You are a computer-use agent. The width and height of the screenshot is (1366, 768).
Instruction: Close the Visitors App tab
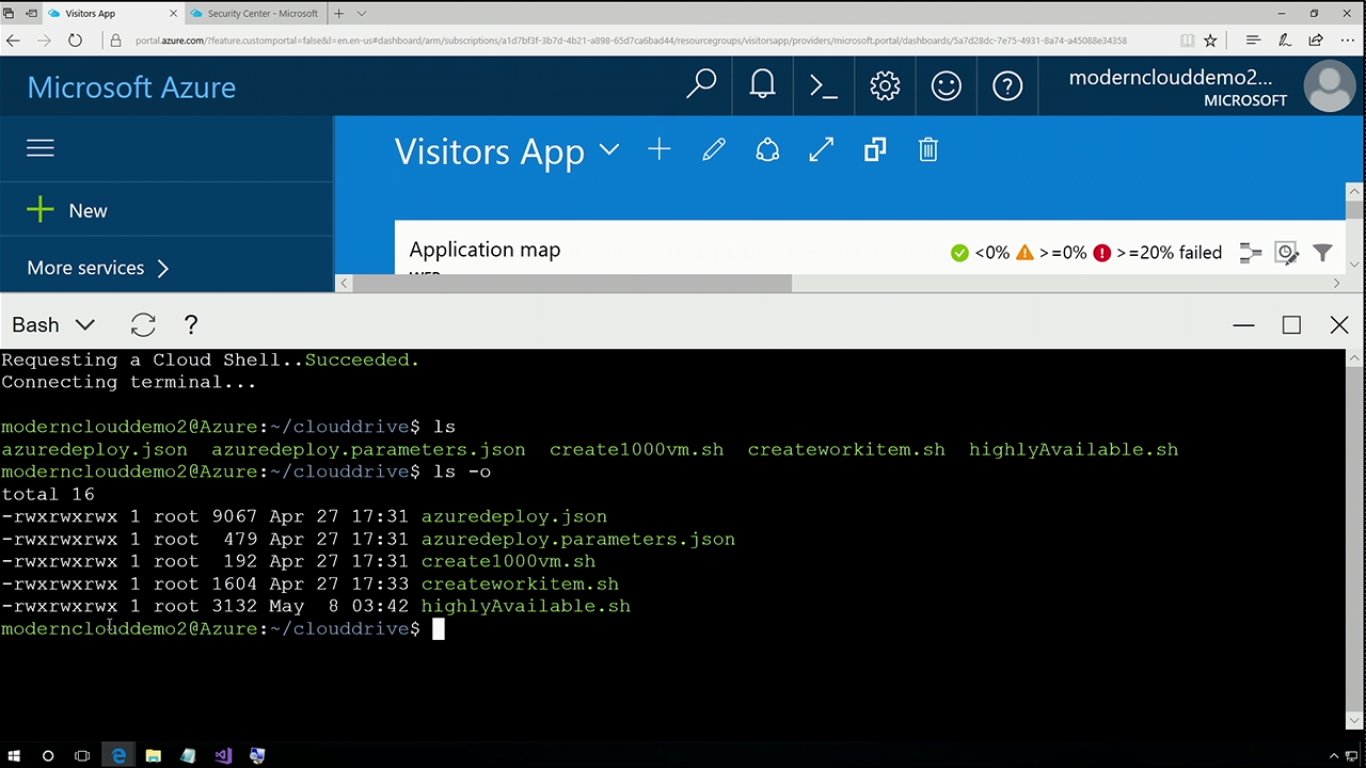tap(173, 13)
